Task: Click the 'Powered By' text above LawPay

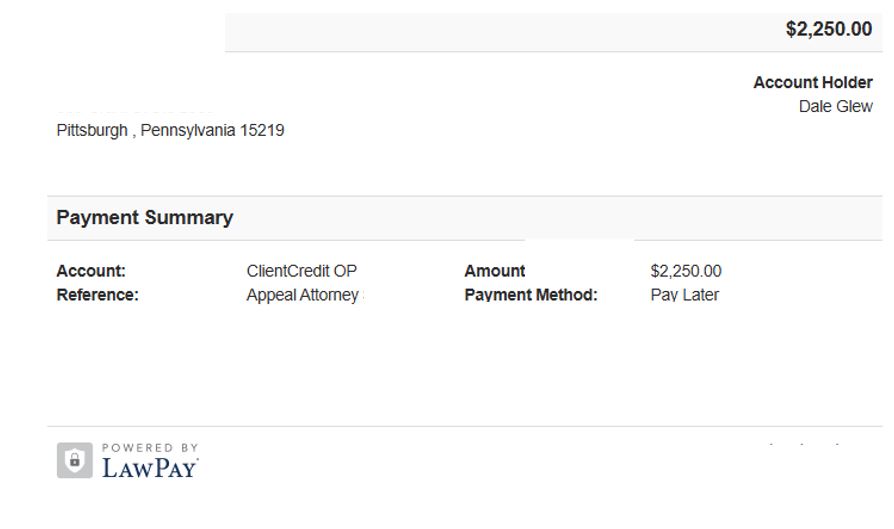Action: [x=150, y=448]
